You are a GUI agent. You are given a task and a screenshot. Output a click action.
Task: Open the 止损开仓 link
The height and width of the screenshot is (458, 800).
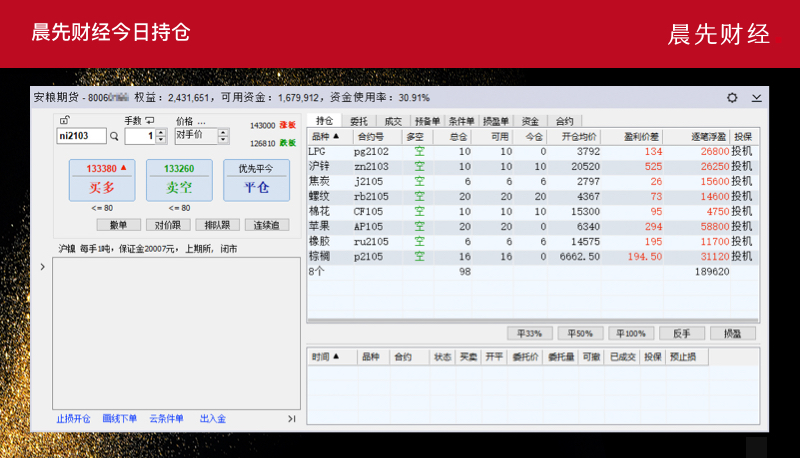(x=73, y=419)
